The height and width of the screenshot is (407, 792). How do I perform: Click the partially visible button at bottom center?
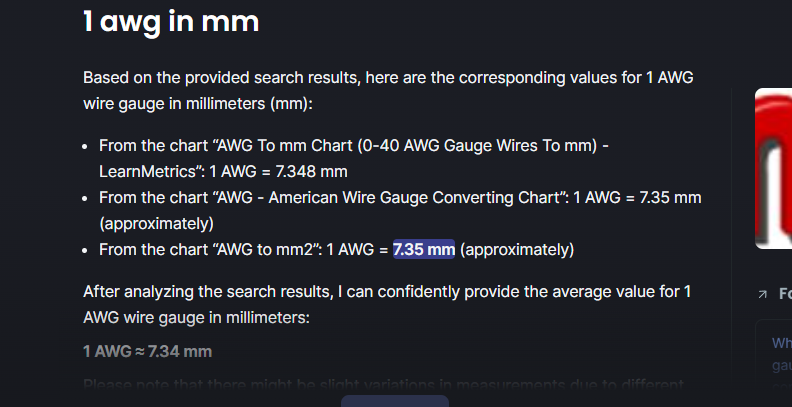click(x=395, y=401)
